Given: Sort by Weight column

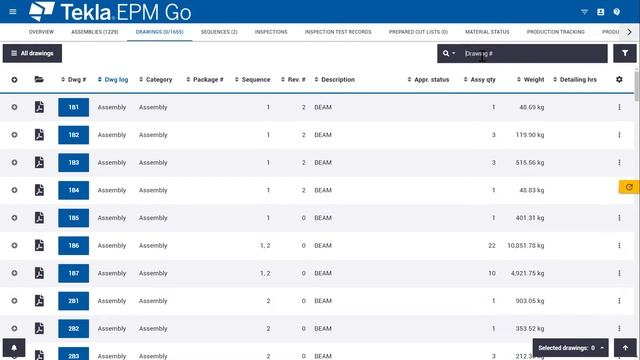Looking at the screenshot, I should point(531,80).
